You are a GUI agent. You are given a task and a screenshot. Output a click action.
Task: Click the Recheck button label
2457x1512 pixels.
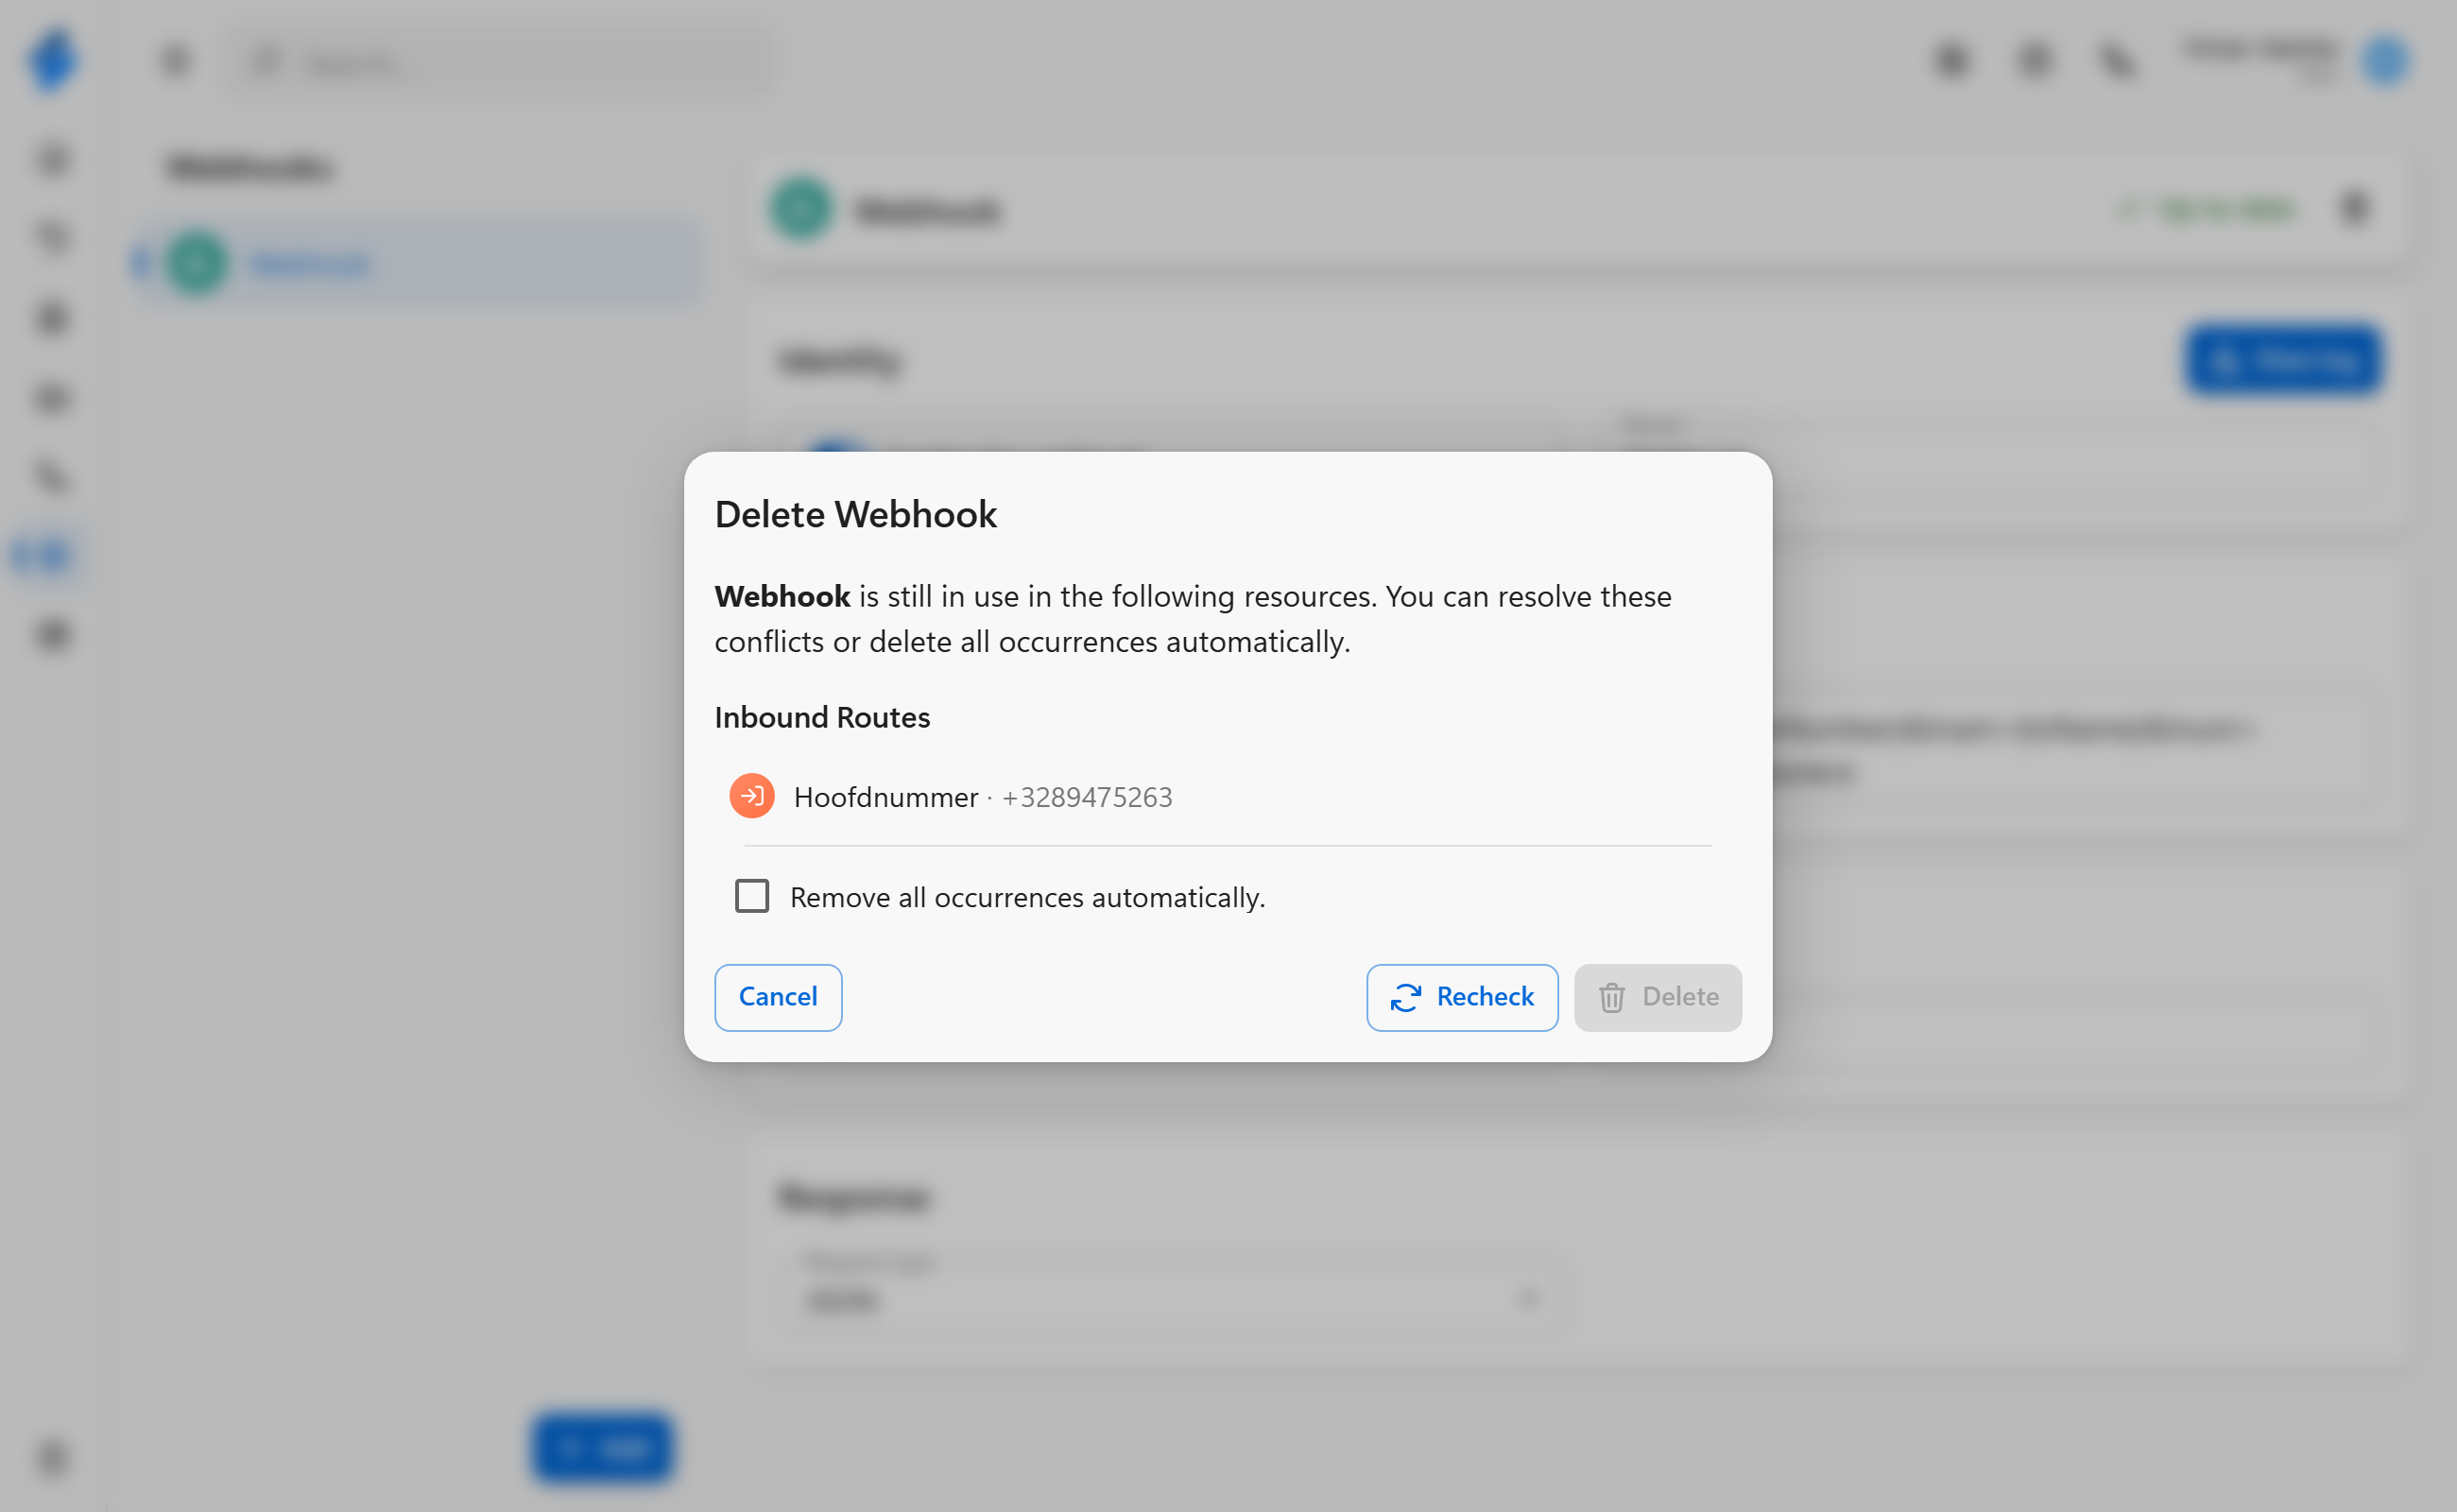[x=1484, y=997]
